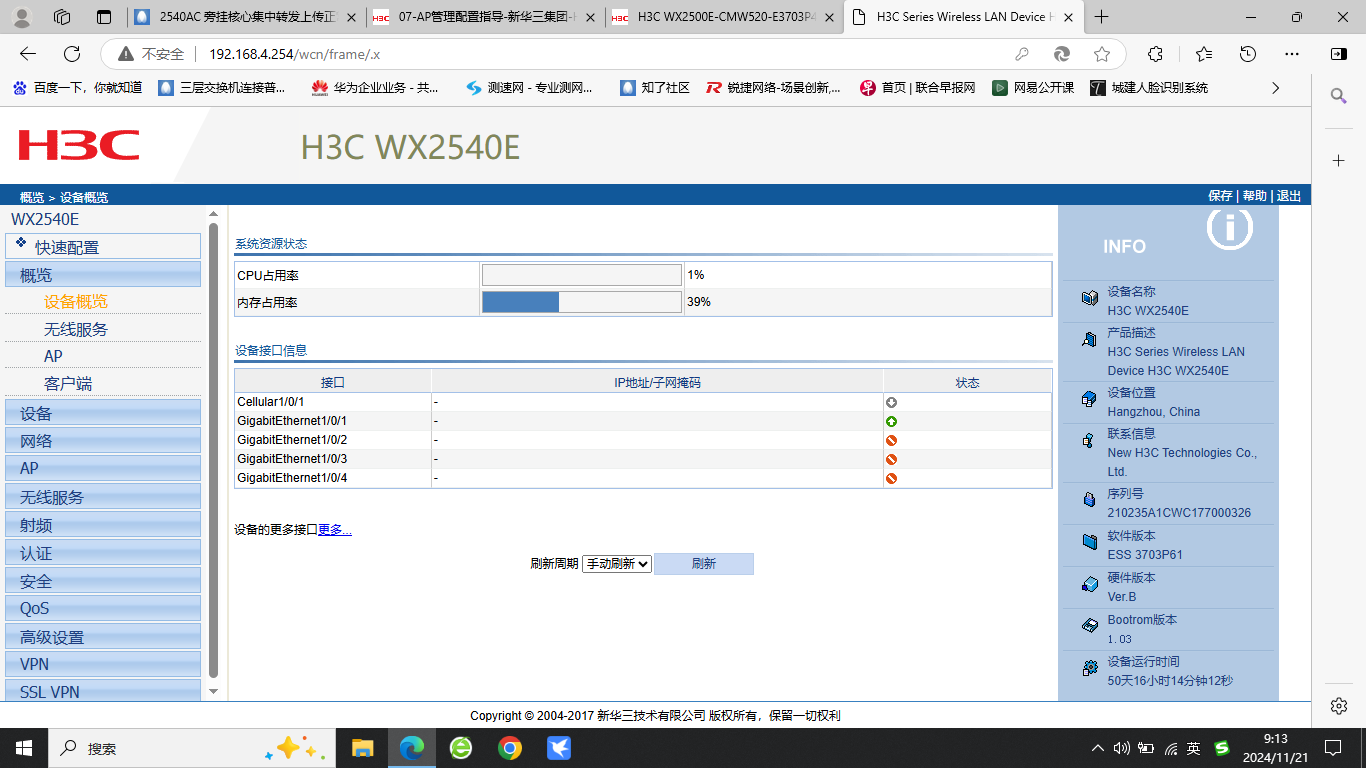The height and width of the screenshot is (768, 1366).
Task: Click the 内存占用率 progress bar
Action: tap(582, 302)
